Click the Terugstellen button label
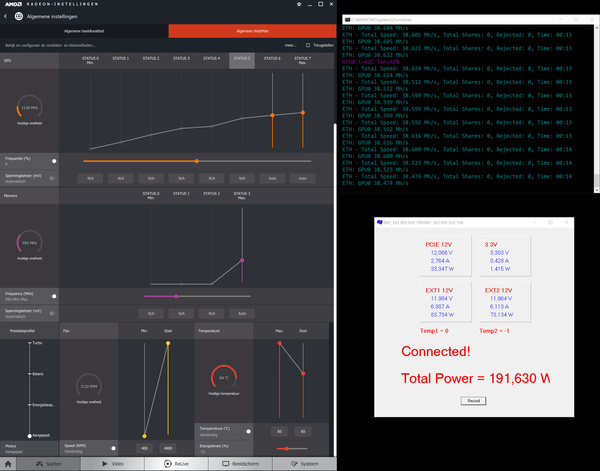Screen dimensions: 600x471 (x=323, y=45)
